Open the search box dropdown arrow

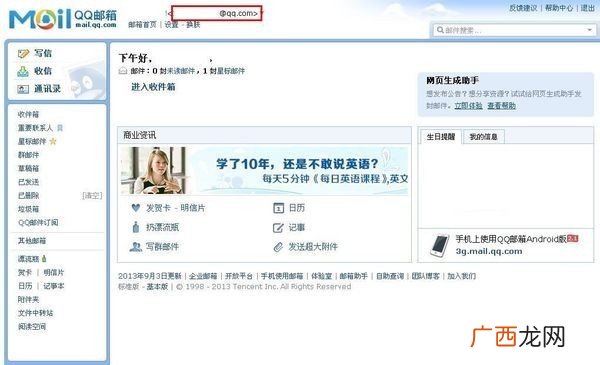pyautogui.click(x=589, y=30)
